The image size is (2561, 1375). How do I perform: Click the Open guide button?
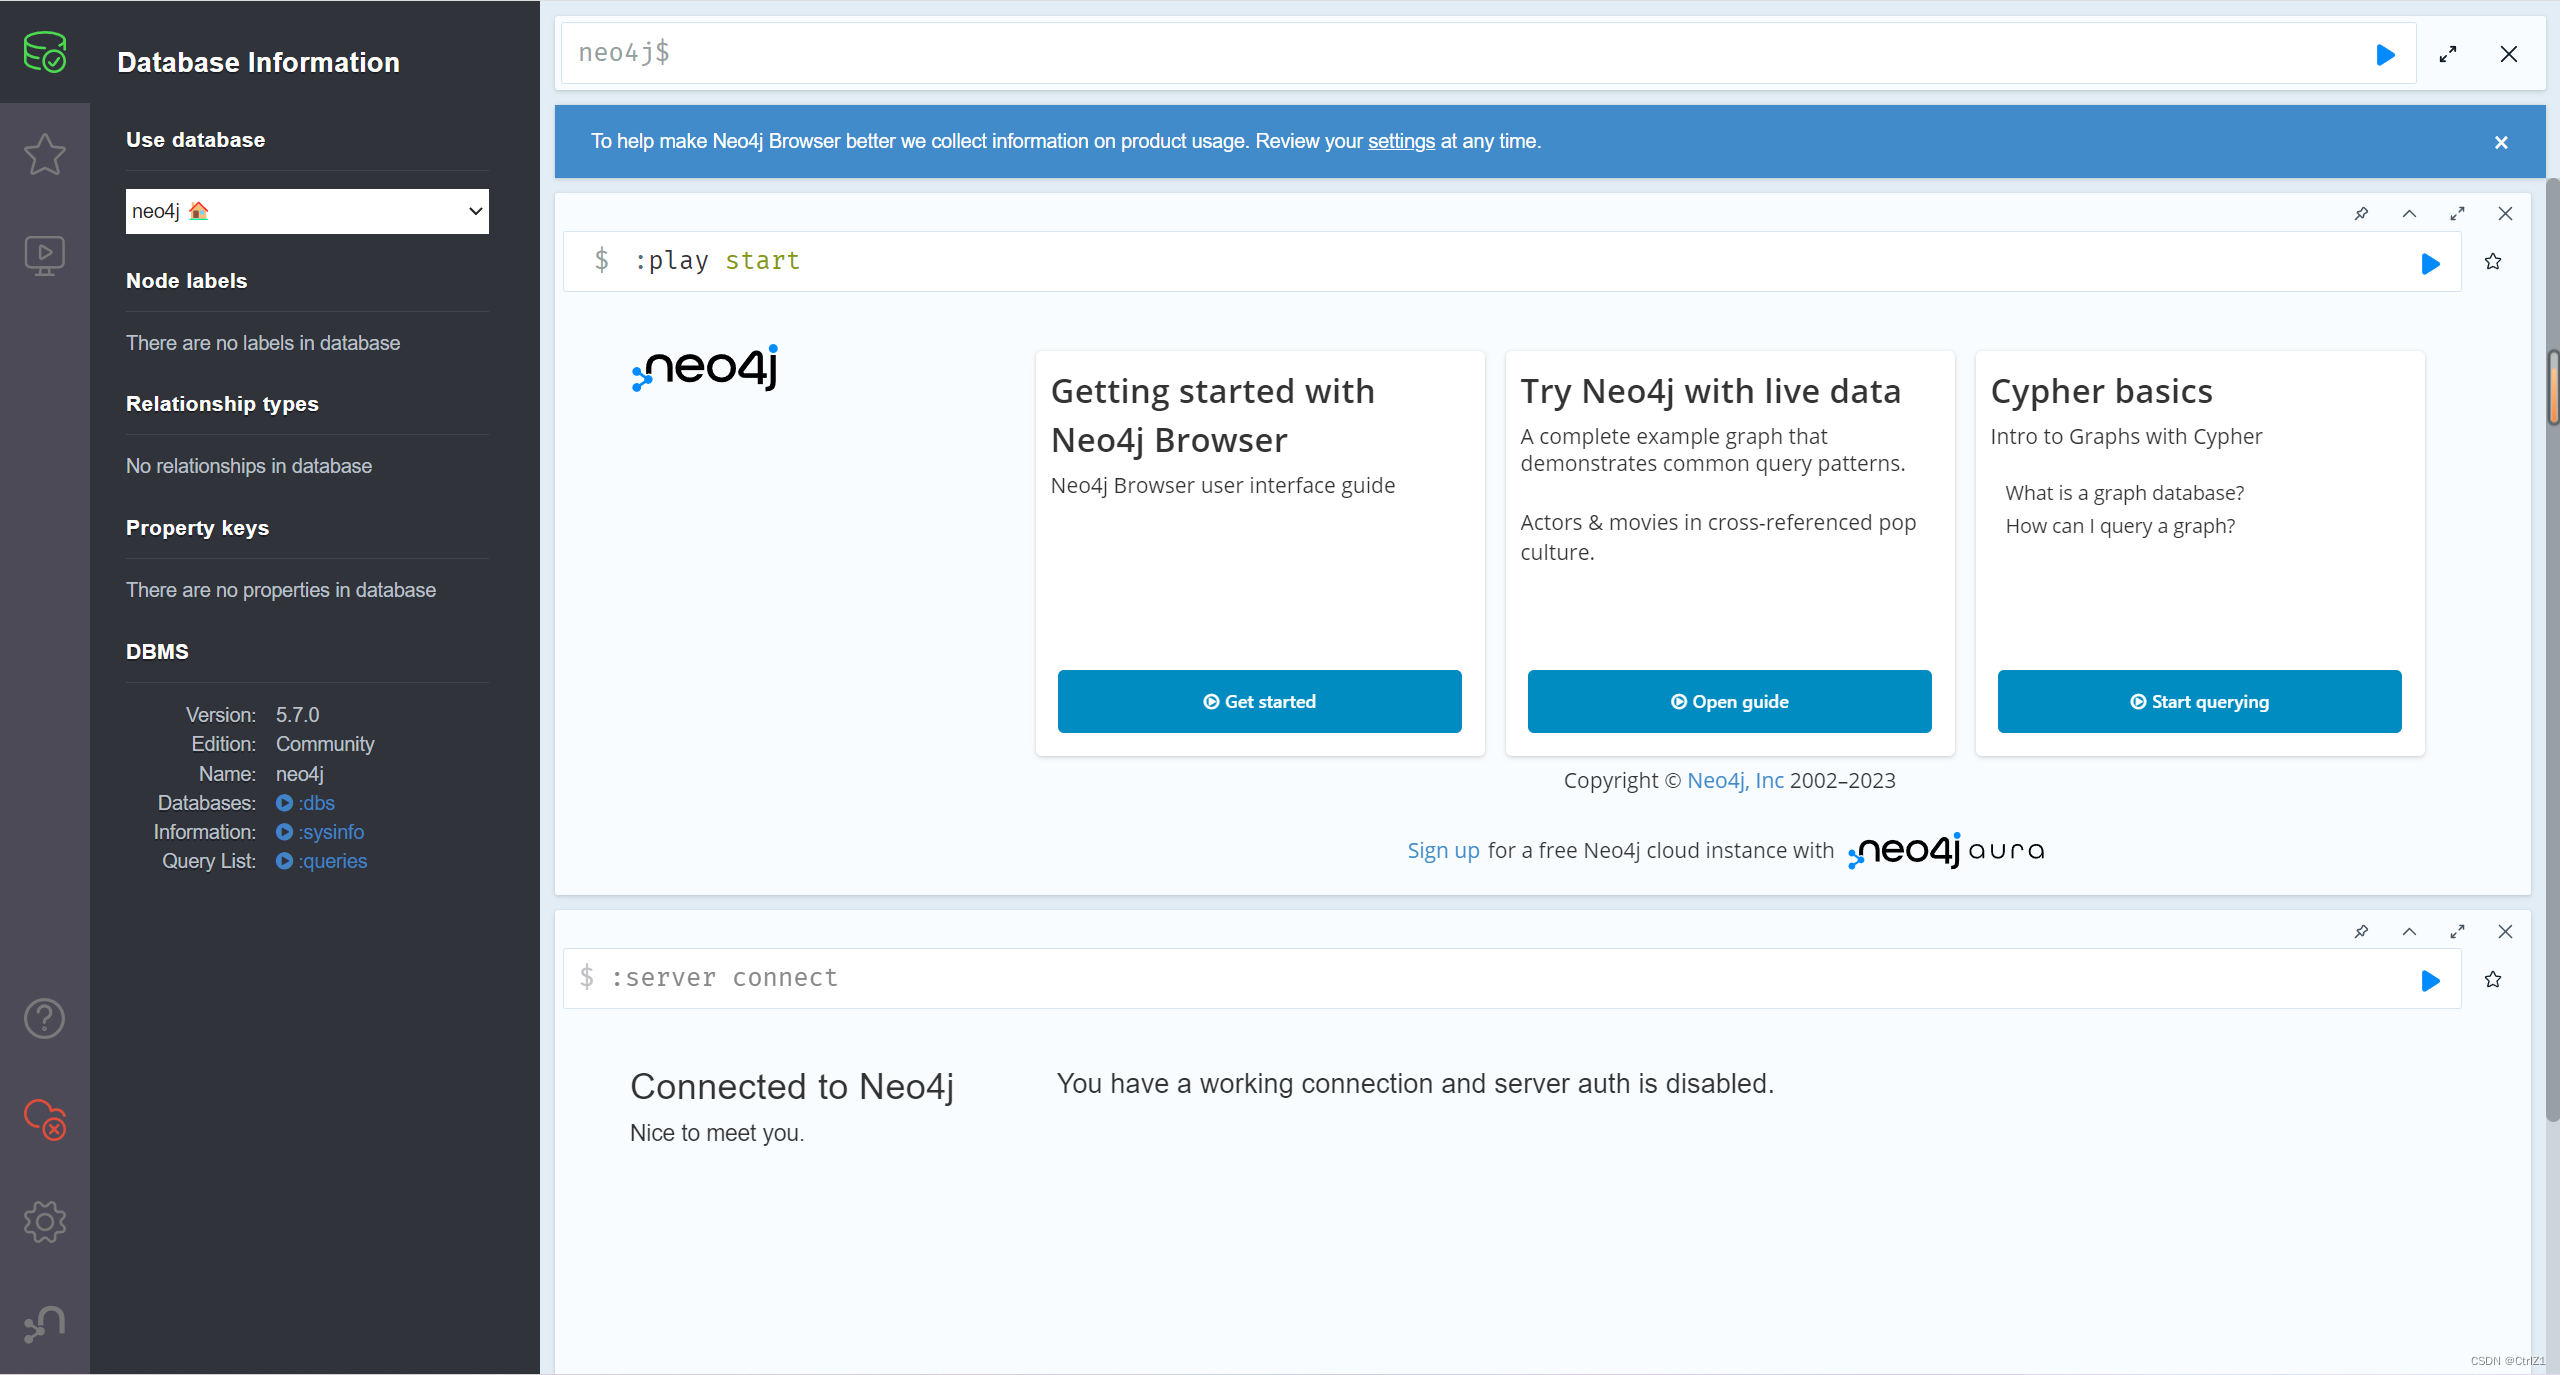pyautogui.click(x=1729, y=701)
